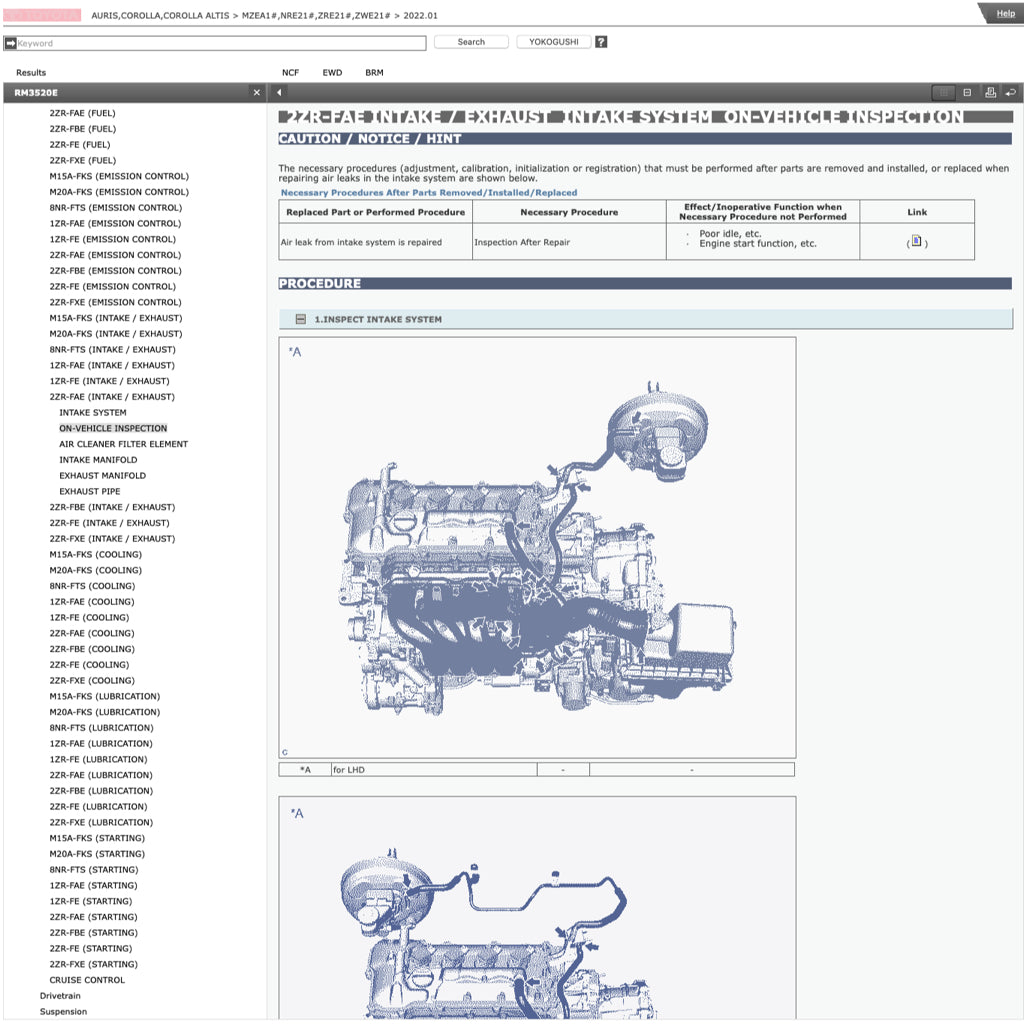Click the arrow icon inside the Keyword field
Image resolution: width=1024 pixels, height=1024 pixels.
(13, 42)
